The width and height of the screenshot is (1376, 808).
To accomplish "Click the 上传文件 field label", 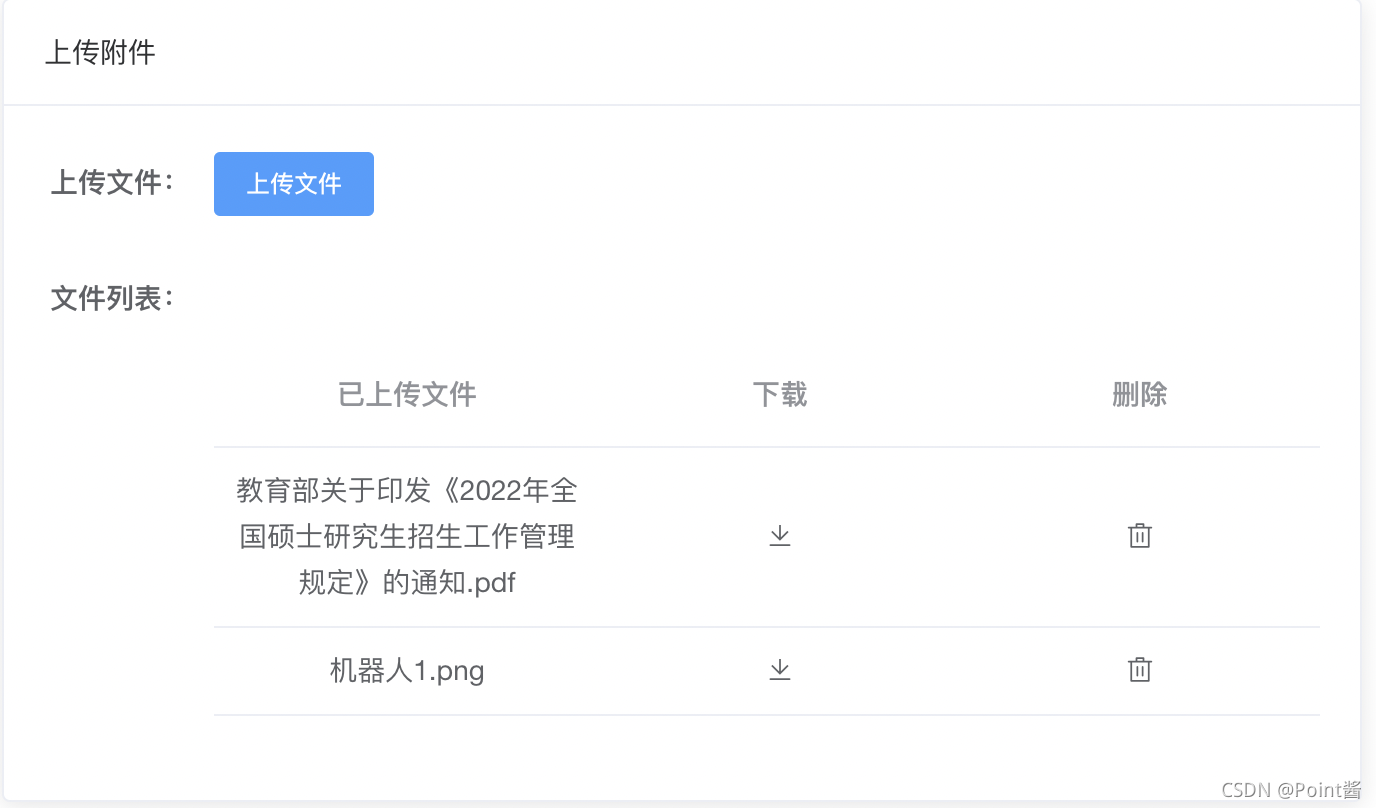I will tap(111, 183).
